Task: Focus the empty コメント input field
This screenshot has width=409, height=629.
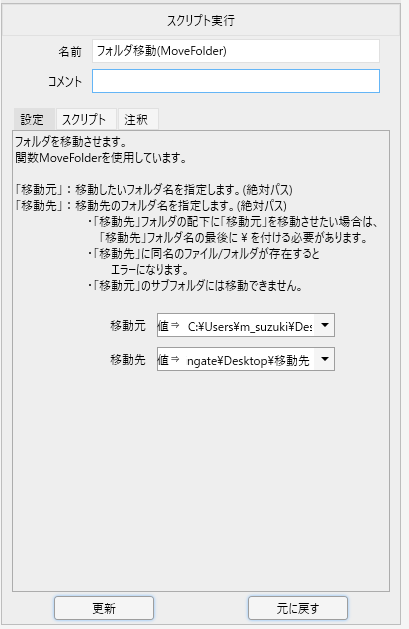Action: click(x=236, y=81)
